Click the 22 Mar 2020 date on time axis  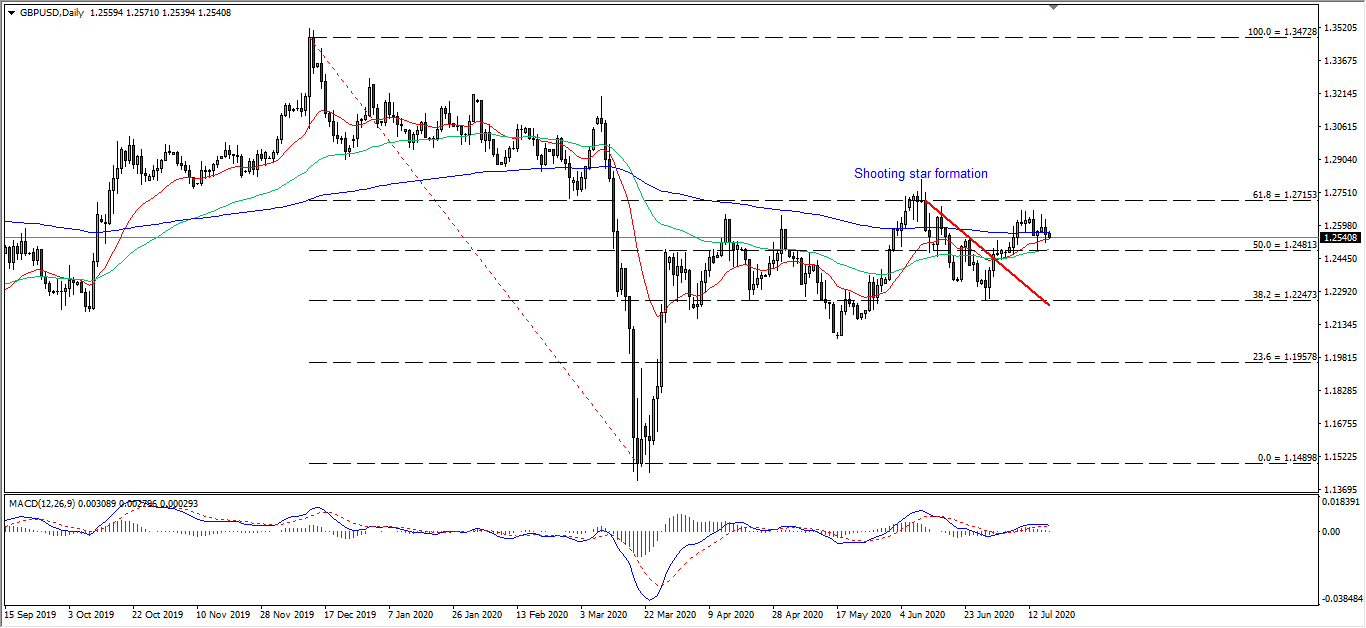point(671,615)
